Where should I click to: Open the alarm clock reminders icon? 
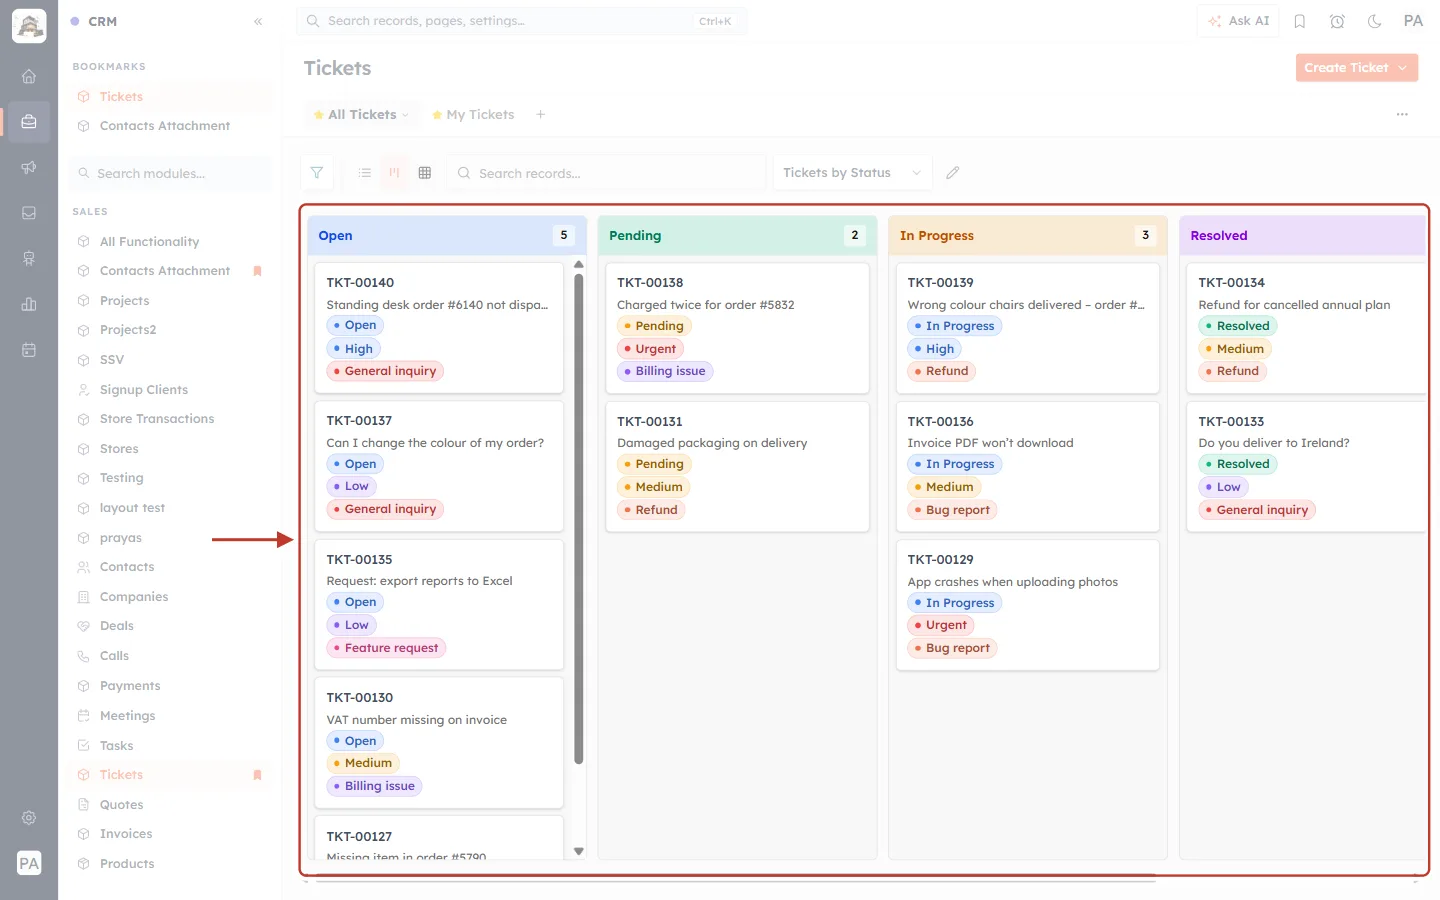(1337, 21)
